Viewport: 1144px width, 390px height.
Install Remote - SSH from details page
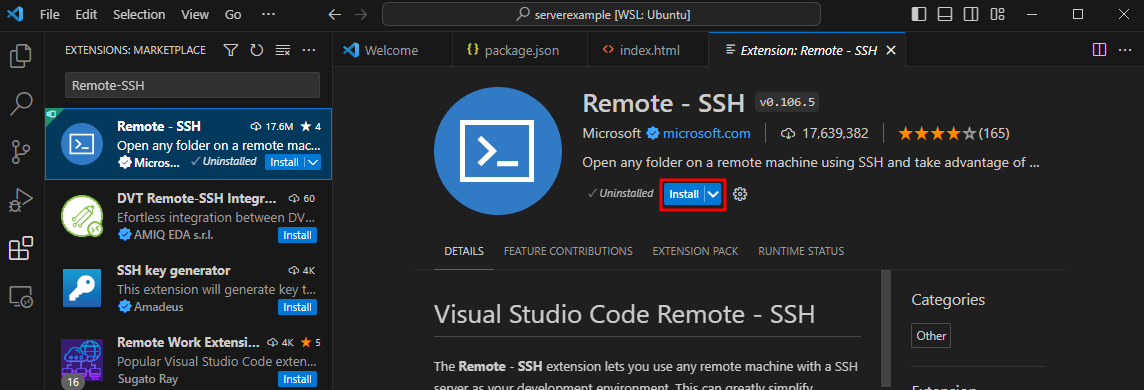tap(684, 195)
